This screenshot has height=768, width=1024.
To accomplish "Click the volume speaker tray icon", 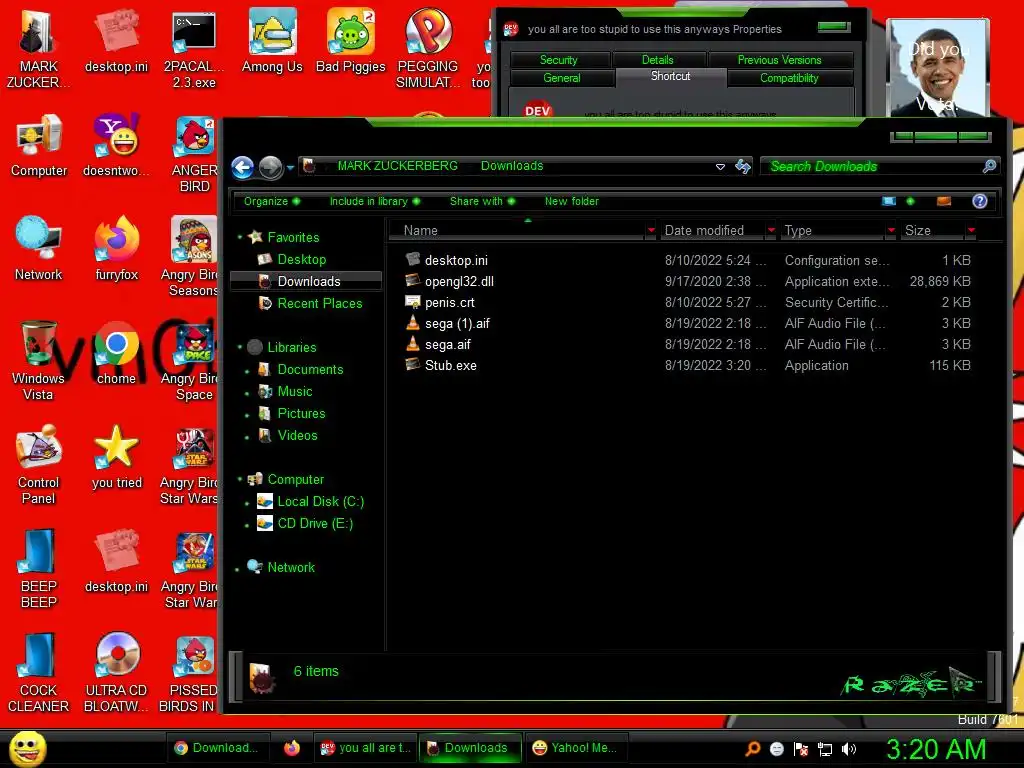I will [x=848, y=749].
